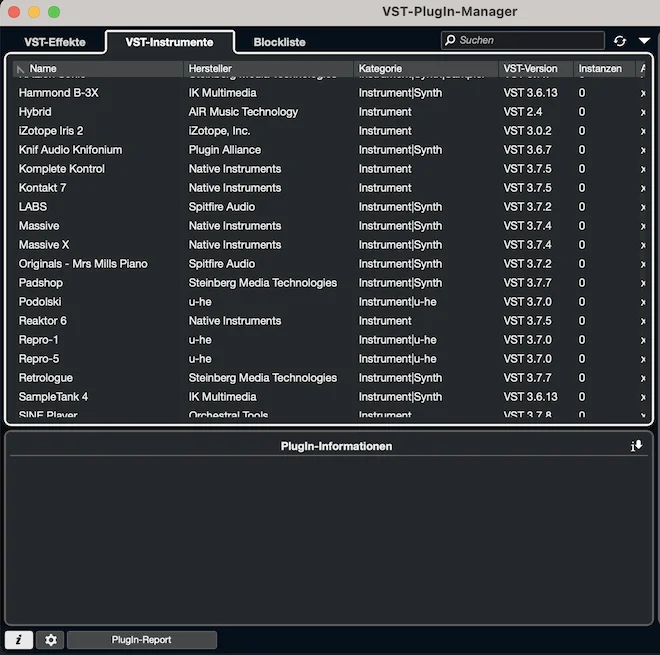The width and height of the screenshot is (660, 655).
Task: Select the Hybrid plug-in row
Action: pyautogui.click(x=329, y=112)
